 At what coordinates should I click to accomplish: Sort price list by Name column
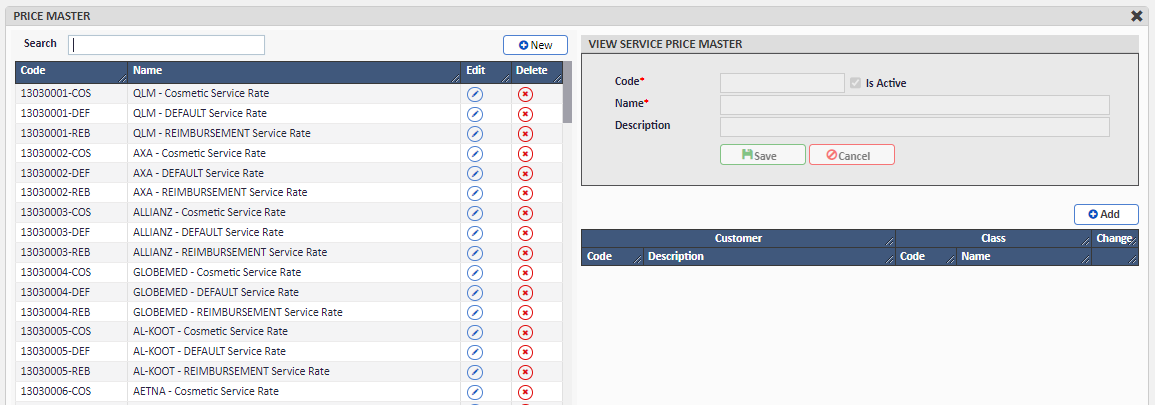tap(294, 71)
